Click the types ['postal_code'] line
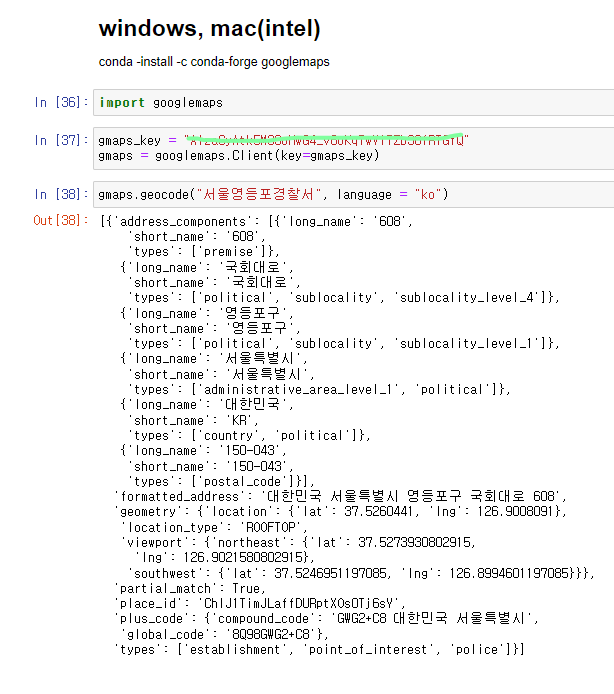This screenshot has width=614, height=694. (x=222, y=482)
